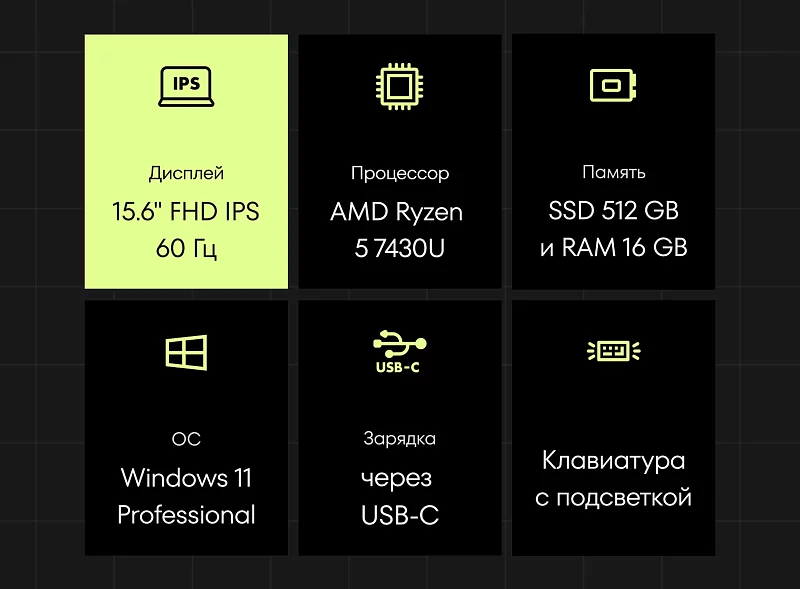Click the "Professional" edition text
The height and width of the screenshot is (589, 800).
(x=186, y=515)
